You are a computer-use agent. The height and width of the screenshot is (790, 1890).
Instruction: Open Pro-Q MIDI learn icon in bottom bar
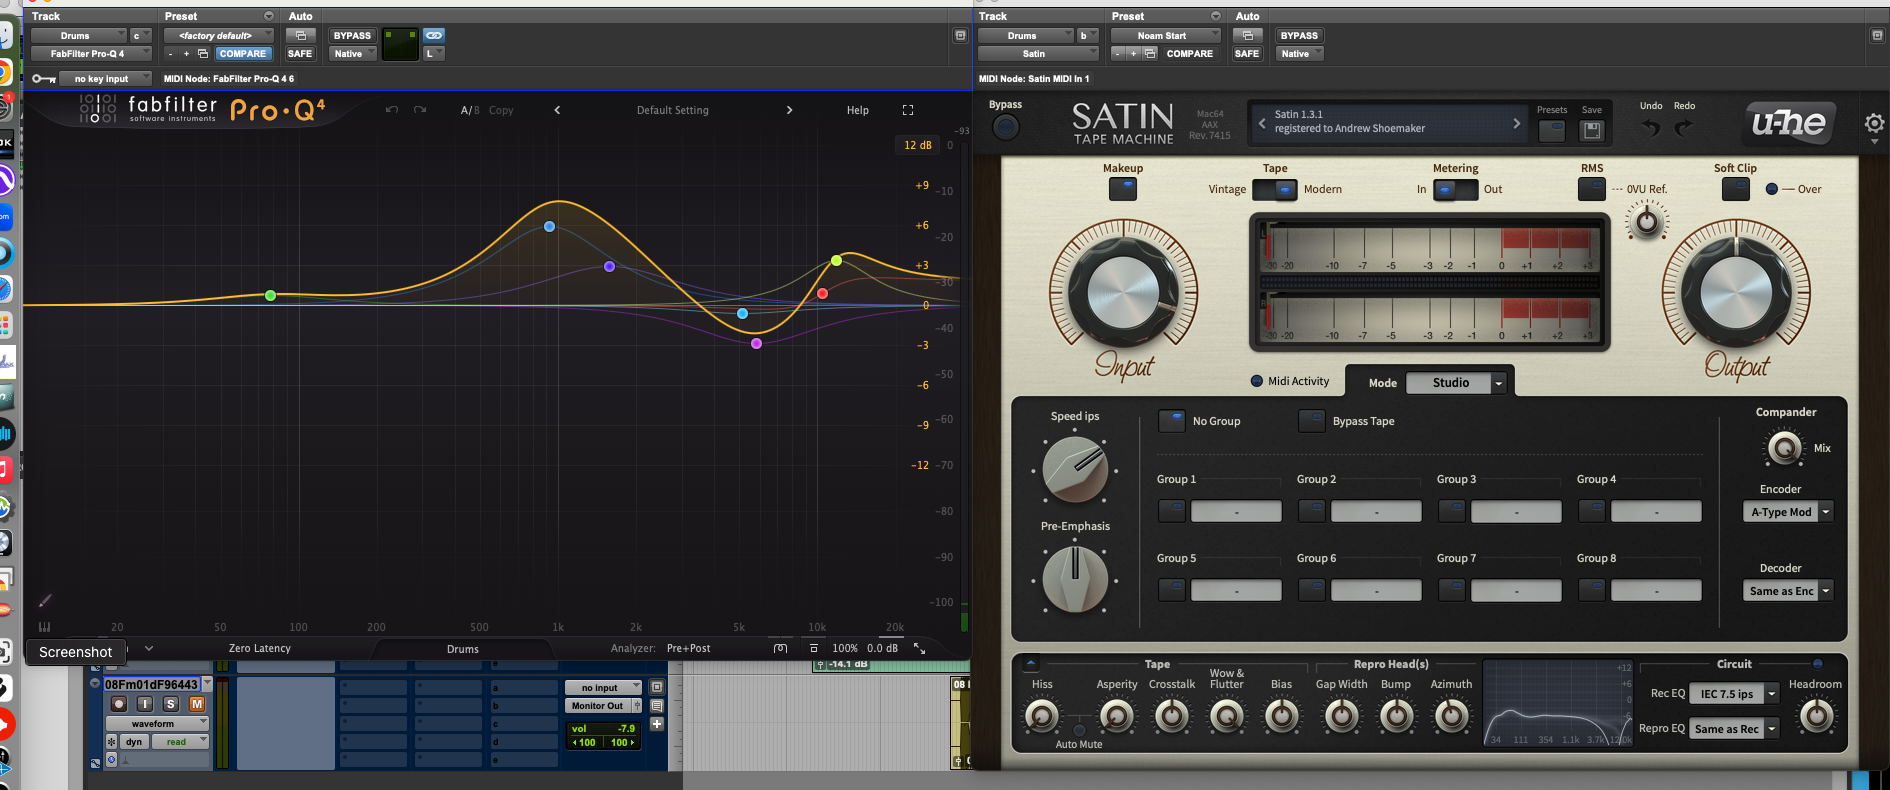click(780, 649)
